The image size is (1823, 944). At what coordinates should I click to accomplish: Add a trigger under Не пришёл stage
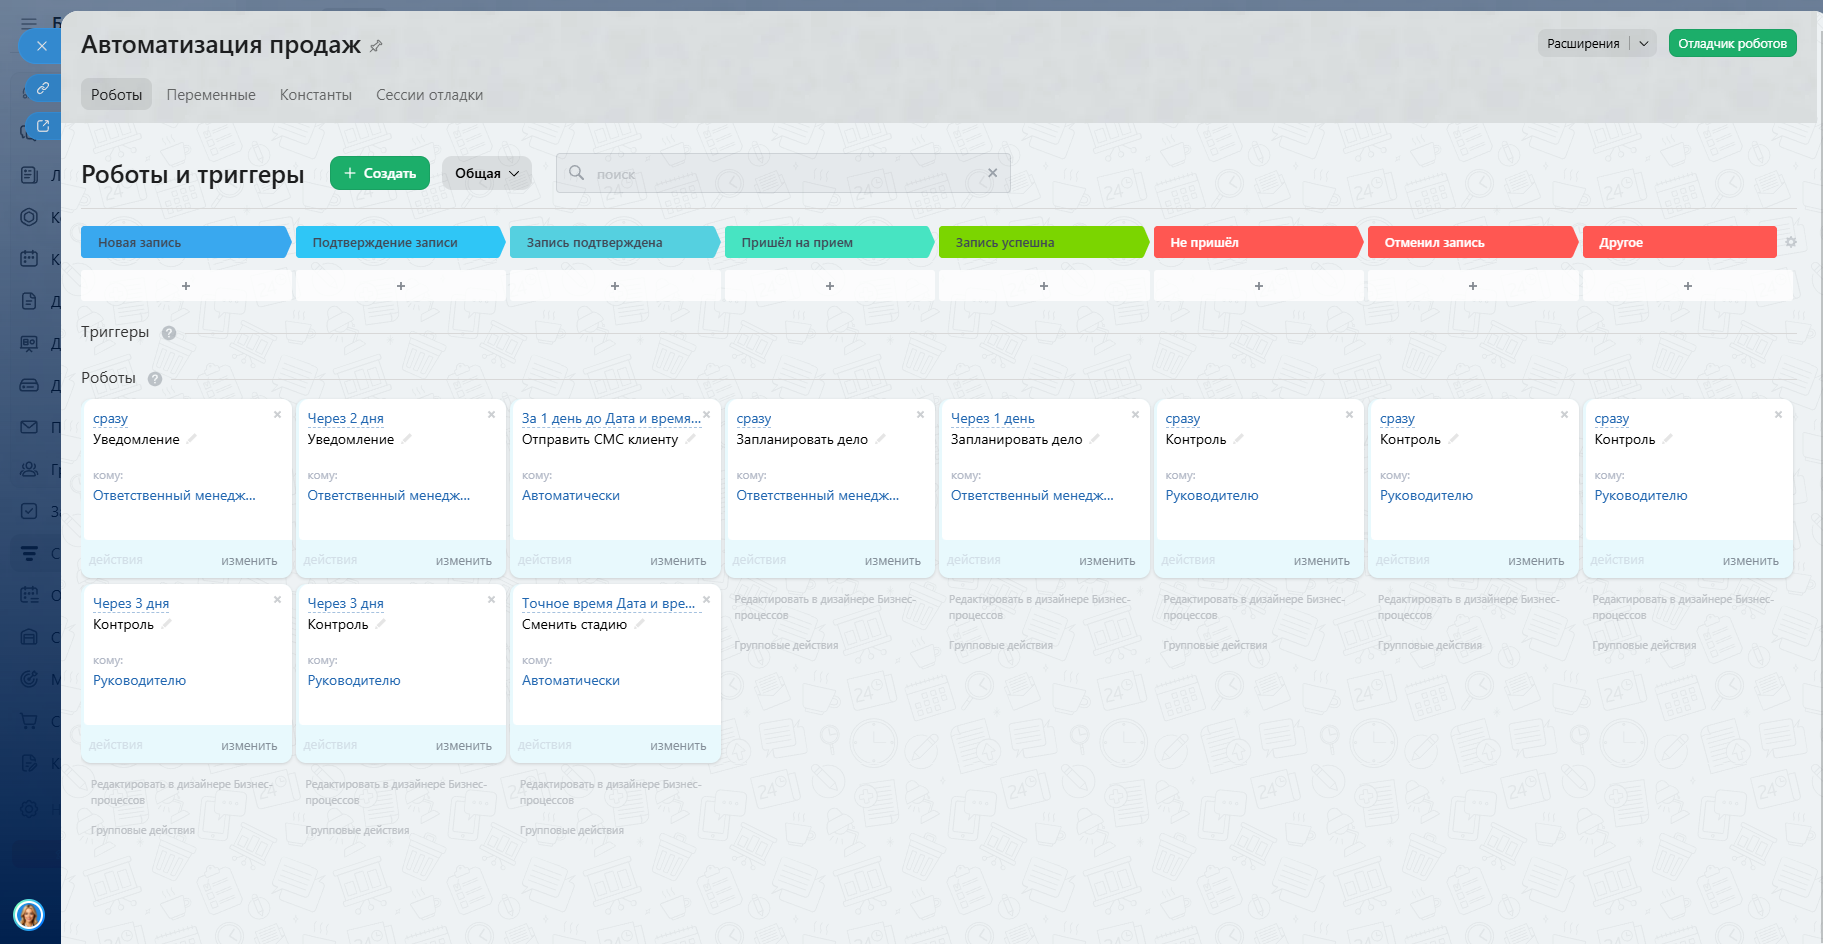1259,286
